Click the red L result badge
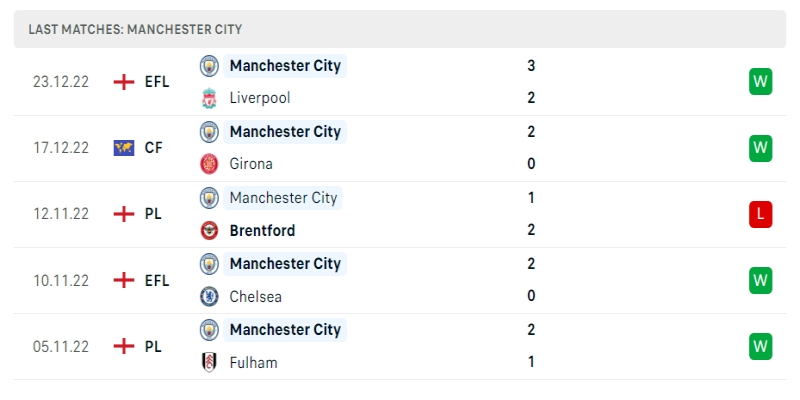Viewport: 800px width, 400px height. coord(761,214)
